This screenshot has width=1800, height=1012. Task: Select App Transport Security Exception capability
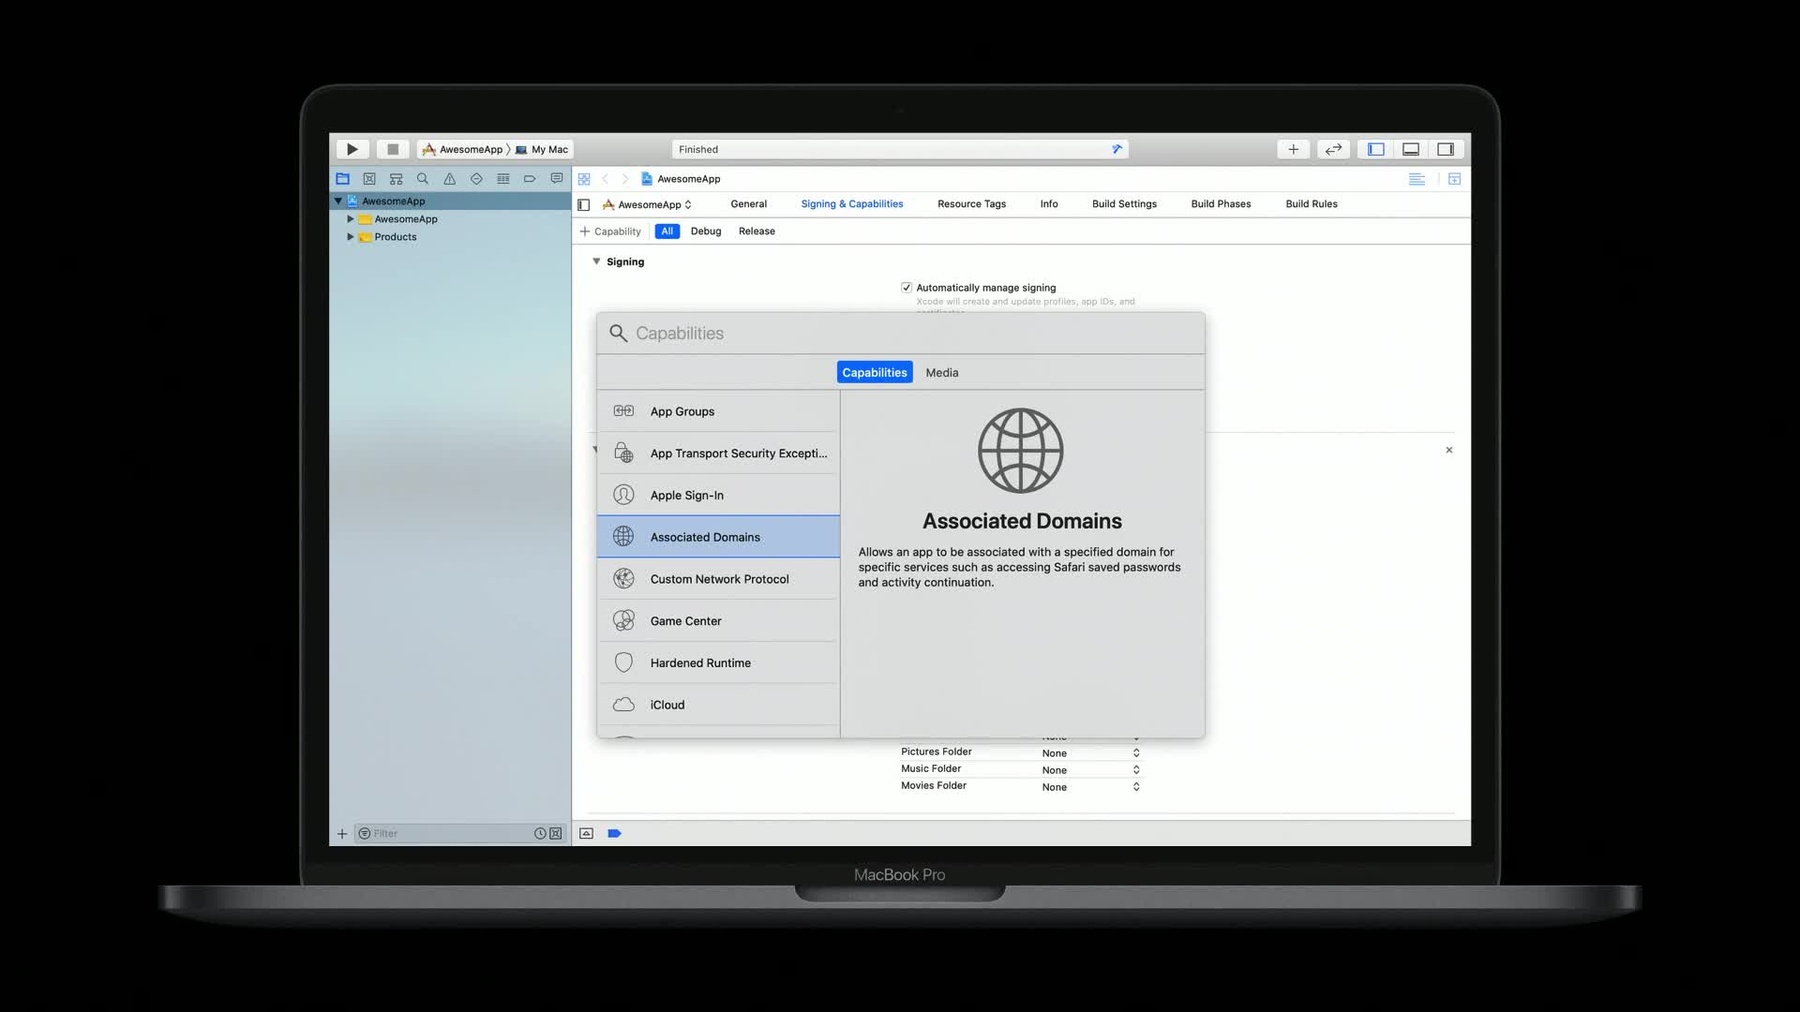pos(718,453)
